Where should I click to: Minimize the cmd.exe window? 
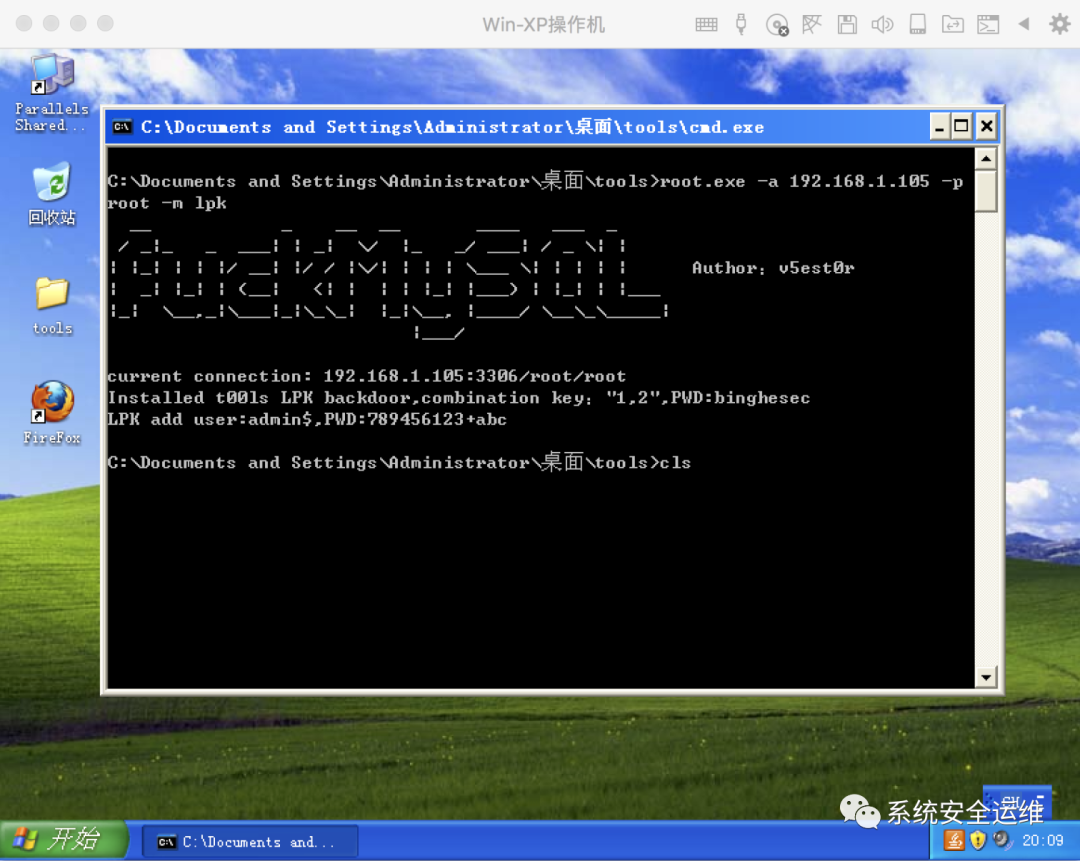(x=939, y=127)
